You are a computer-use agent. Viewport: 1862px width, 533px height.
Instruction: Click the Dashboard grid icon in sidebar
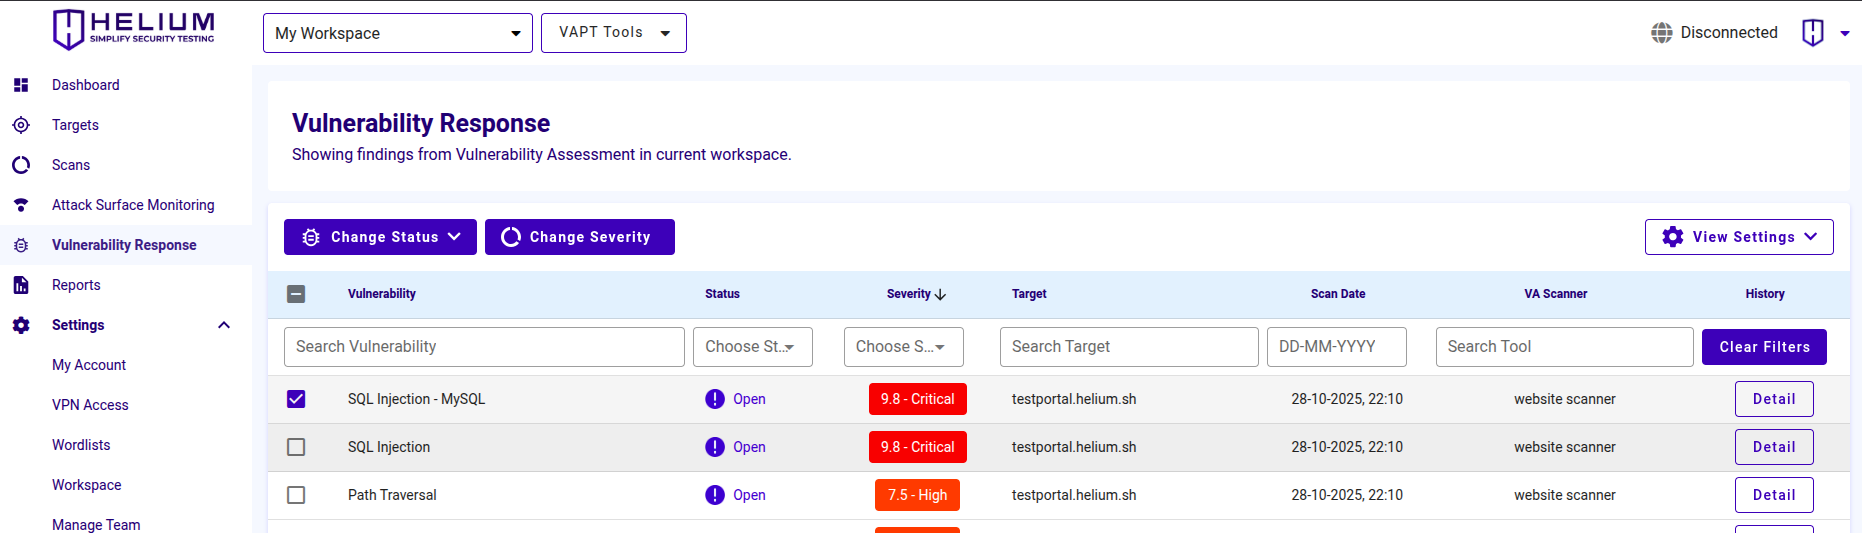tap(21, 85)
